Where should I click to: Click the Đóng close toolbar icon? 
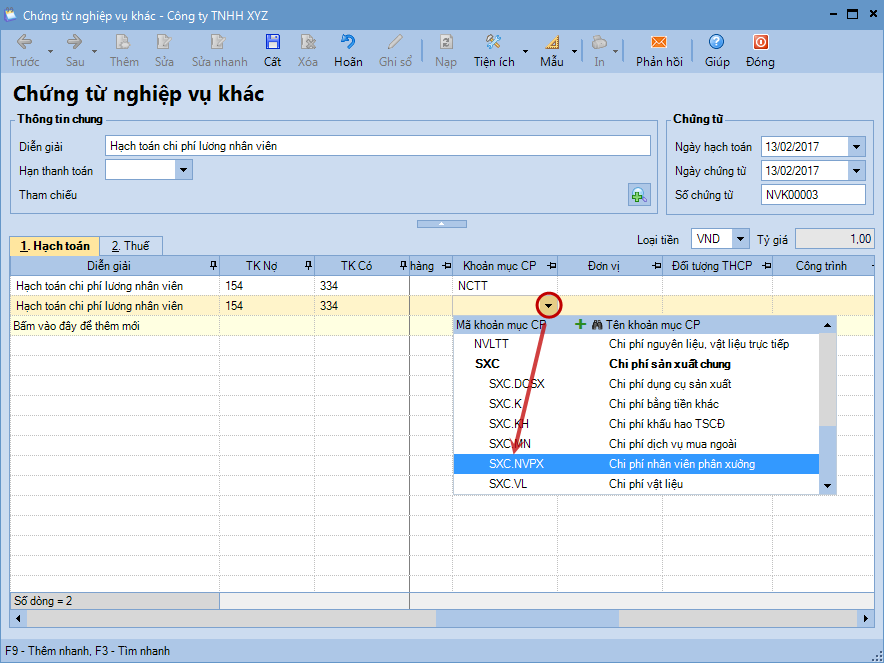pyautogui.click(x=760, y=43)
